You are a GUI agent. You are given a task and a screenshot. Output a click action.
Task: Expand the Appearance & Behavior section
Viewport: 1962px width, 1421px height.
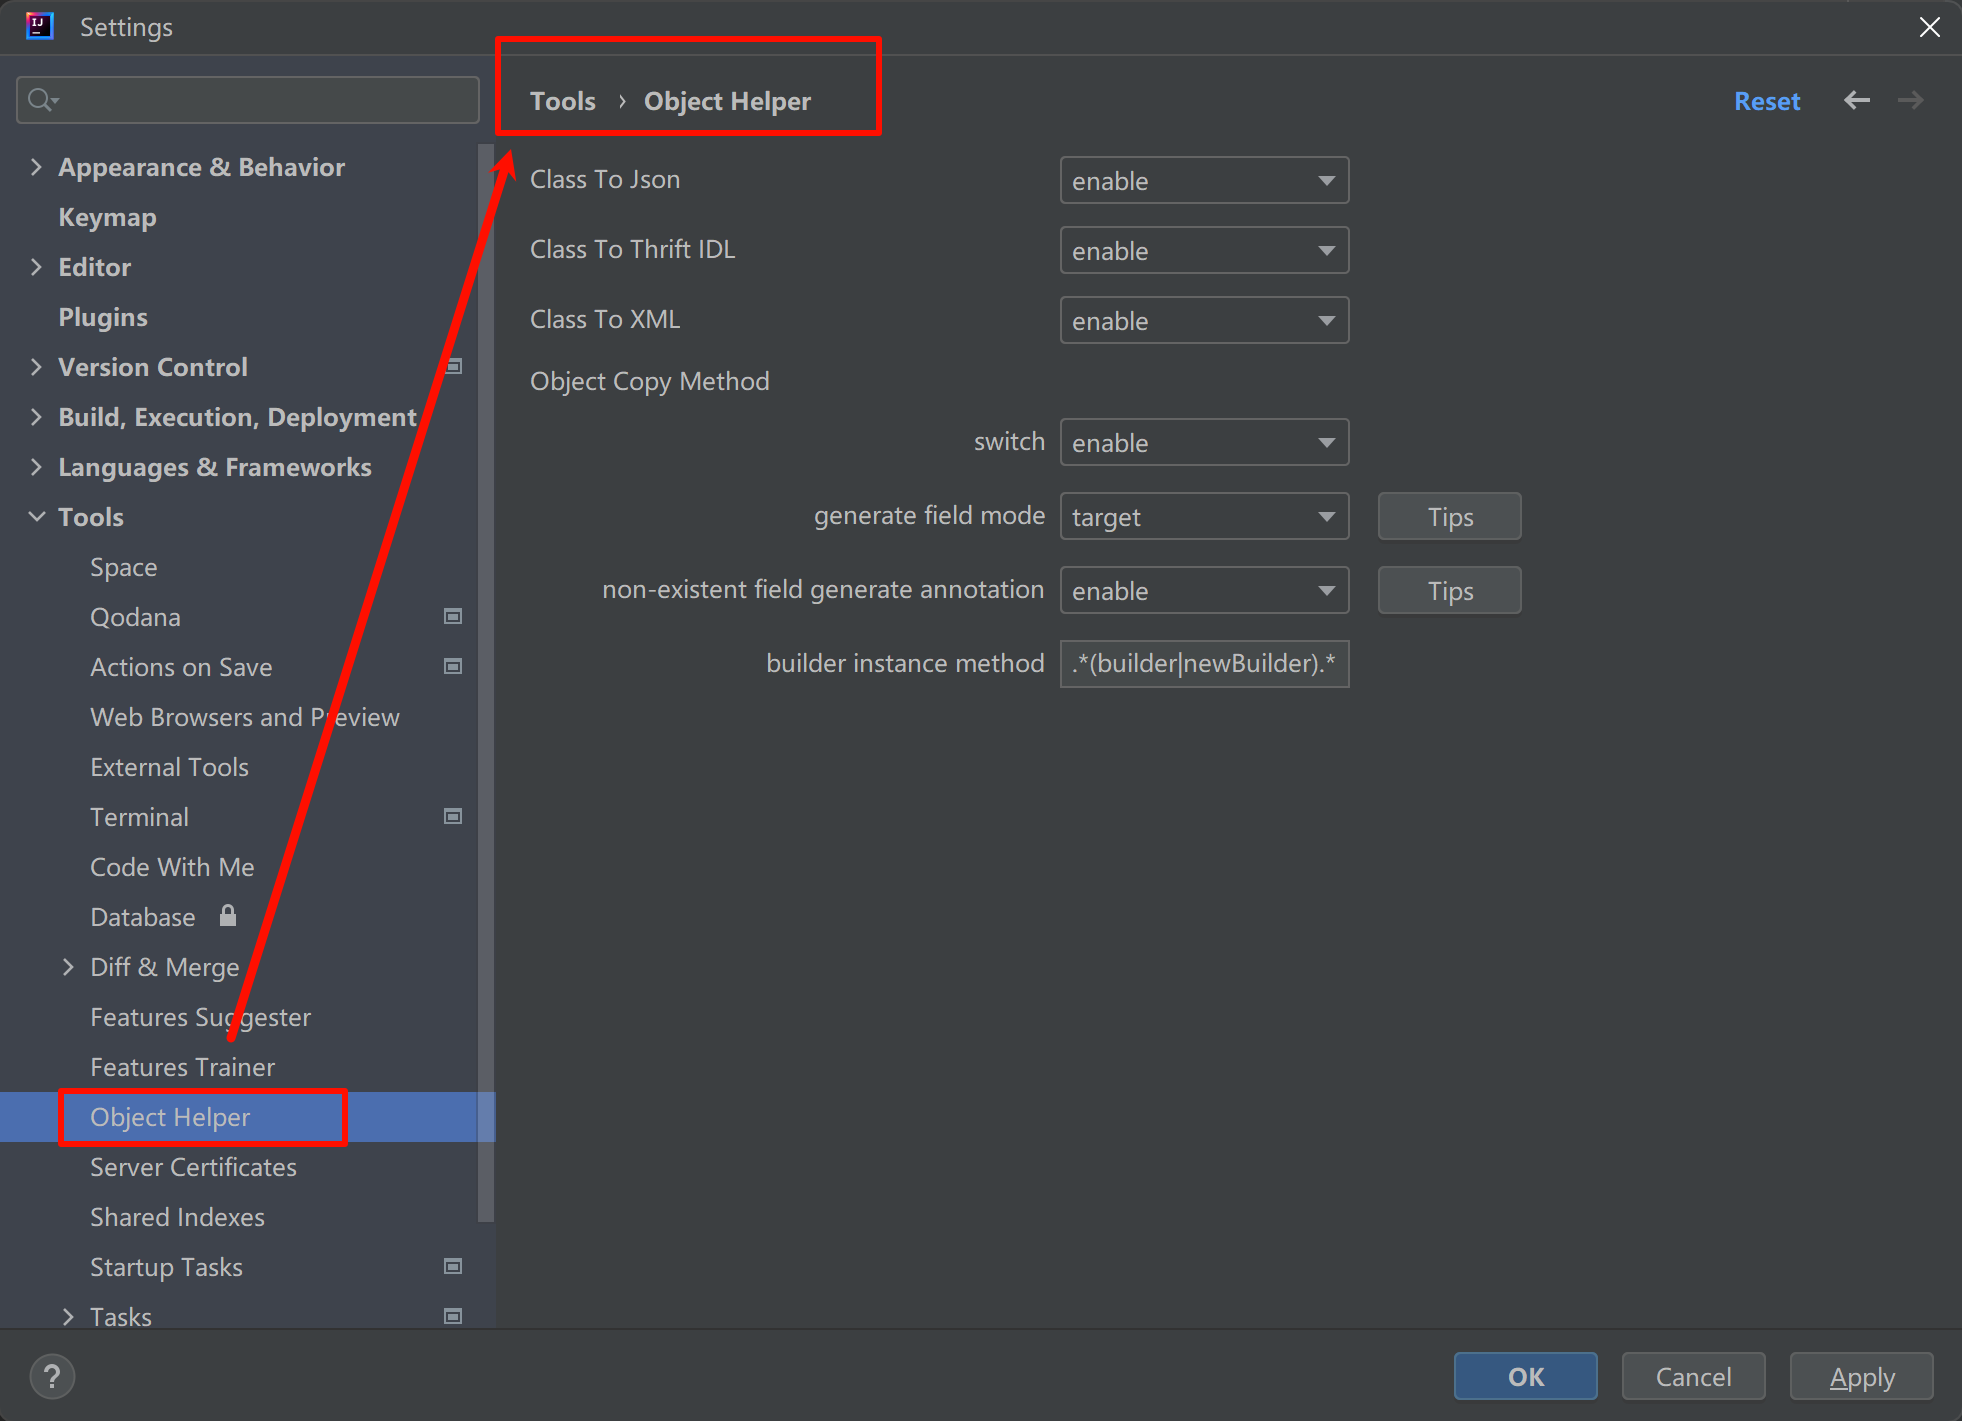pyautogui.click(x=37, y=167)
